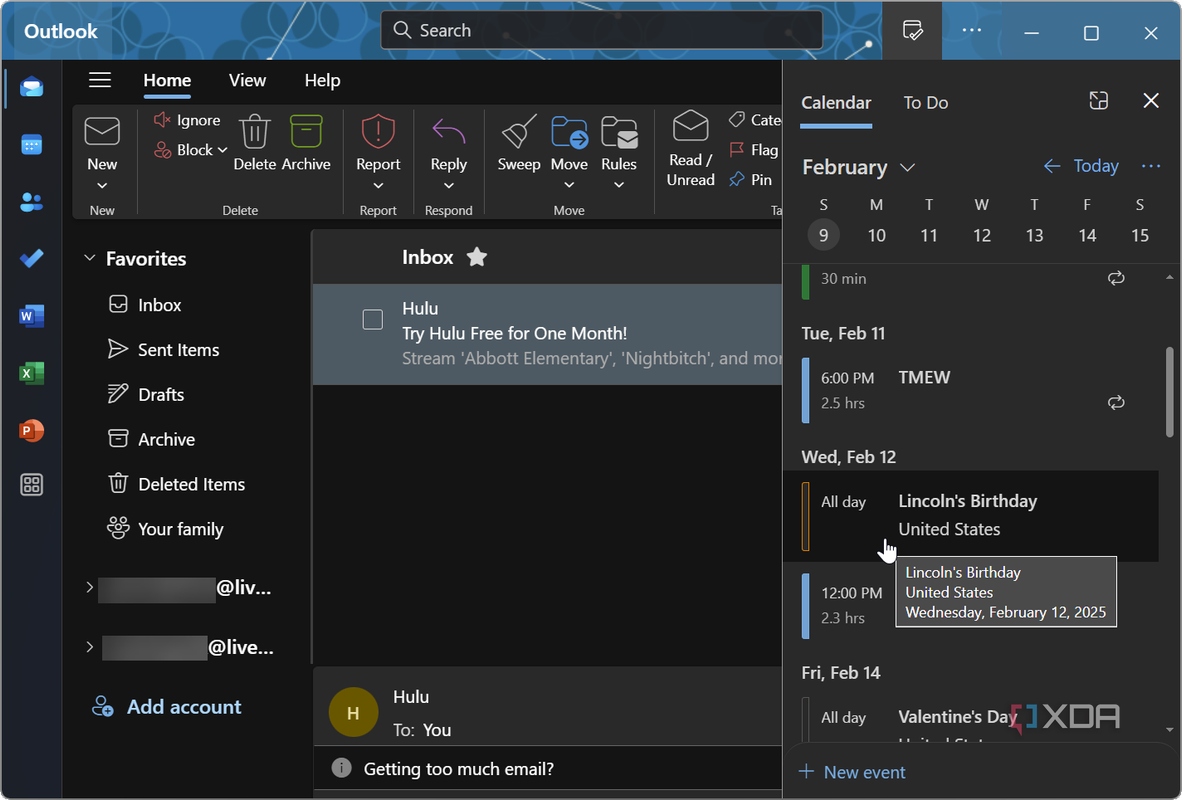
Task: Switch to the Home ribbon tab
Action: (x=167, y=81)
